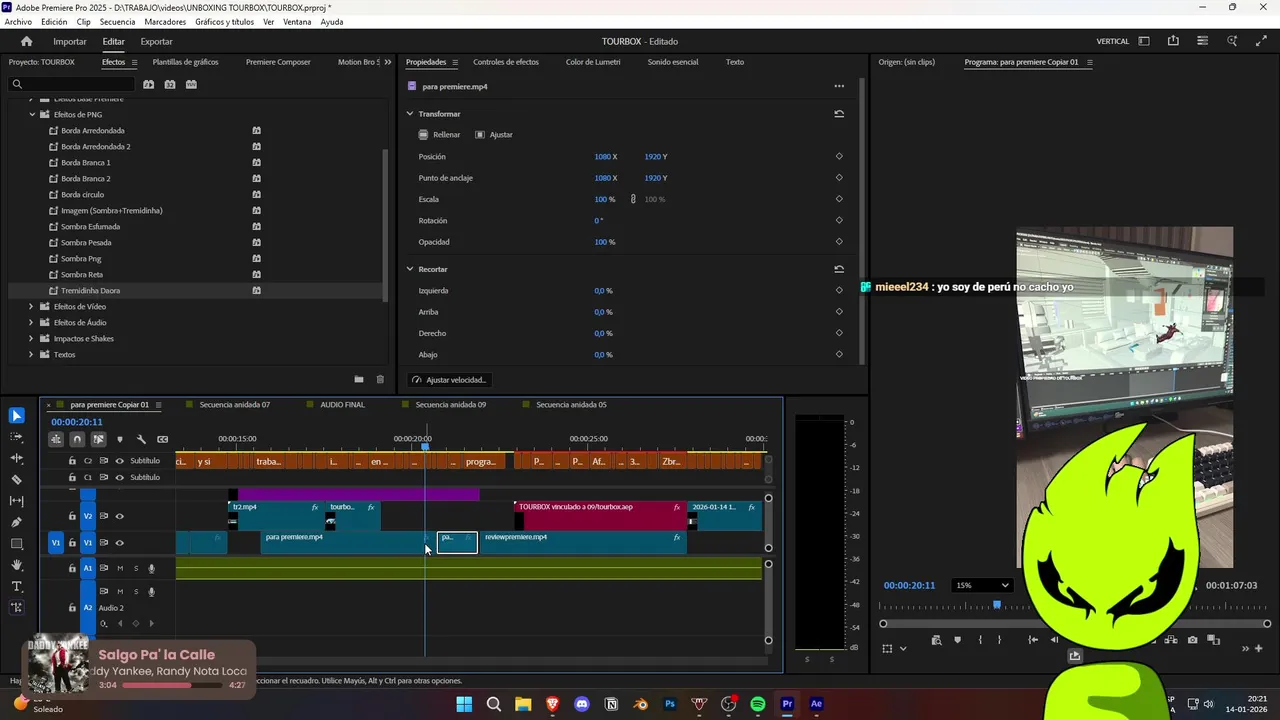The image size is (1280, 720).
Task: Open Spotify from taskbar
Action: (758, 704)
